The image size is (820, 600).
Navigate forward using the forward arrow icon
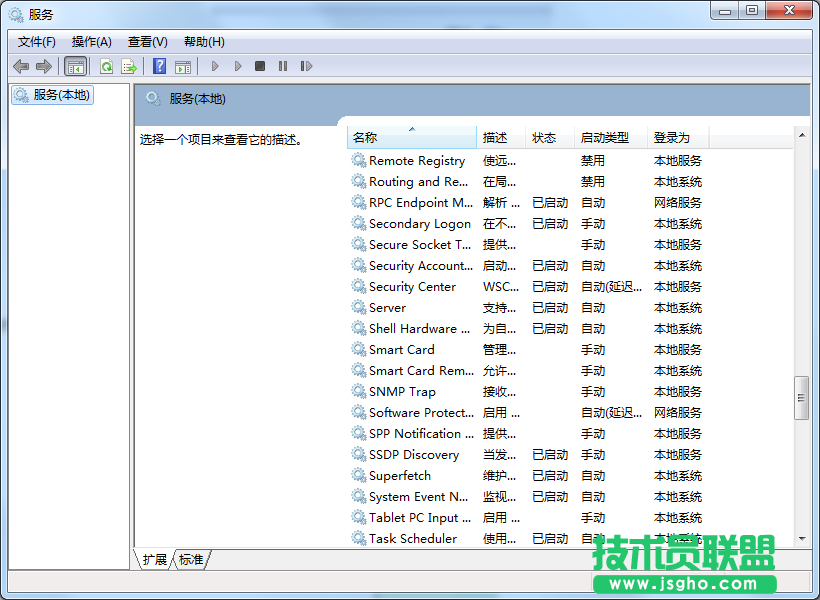pyautogui.click(x=44, y=66)
